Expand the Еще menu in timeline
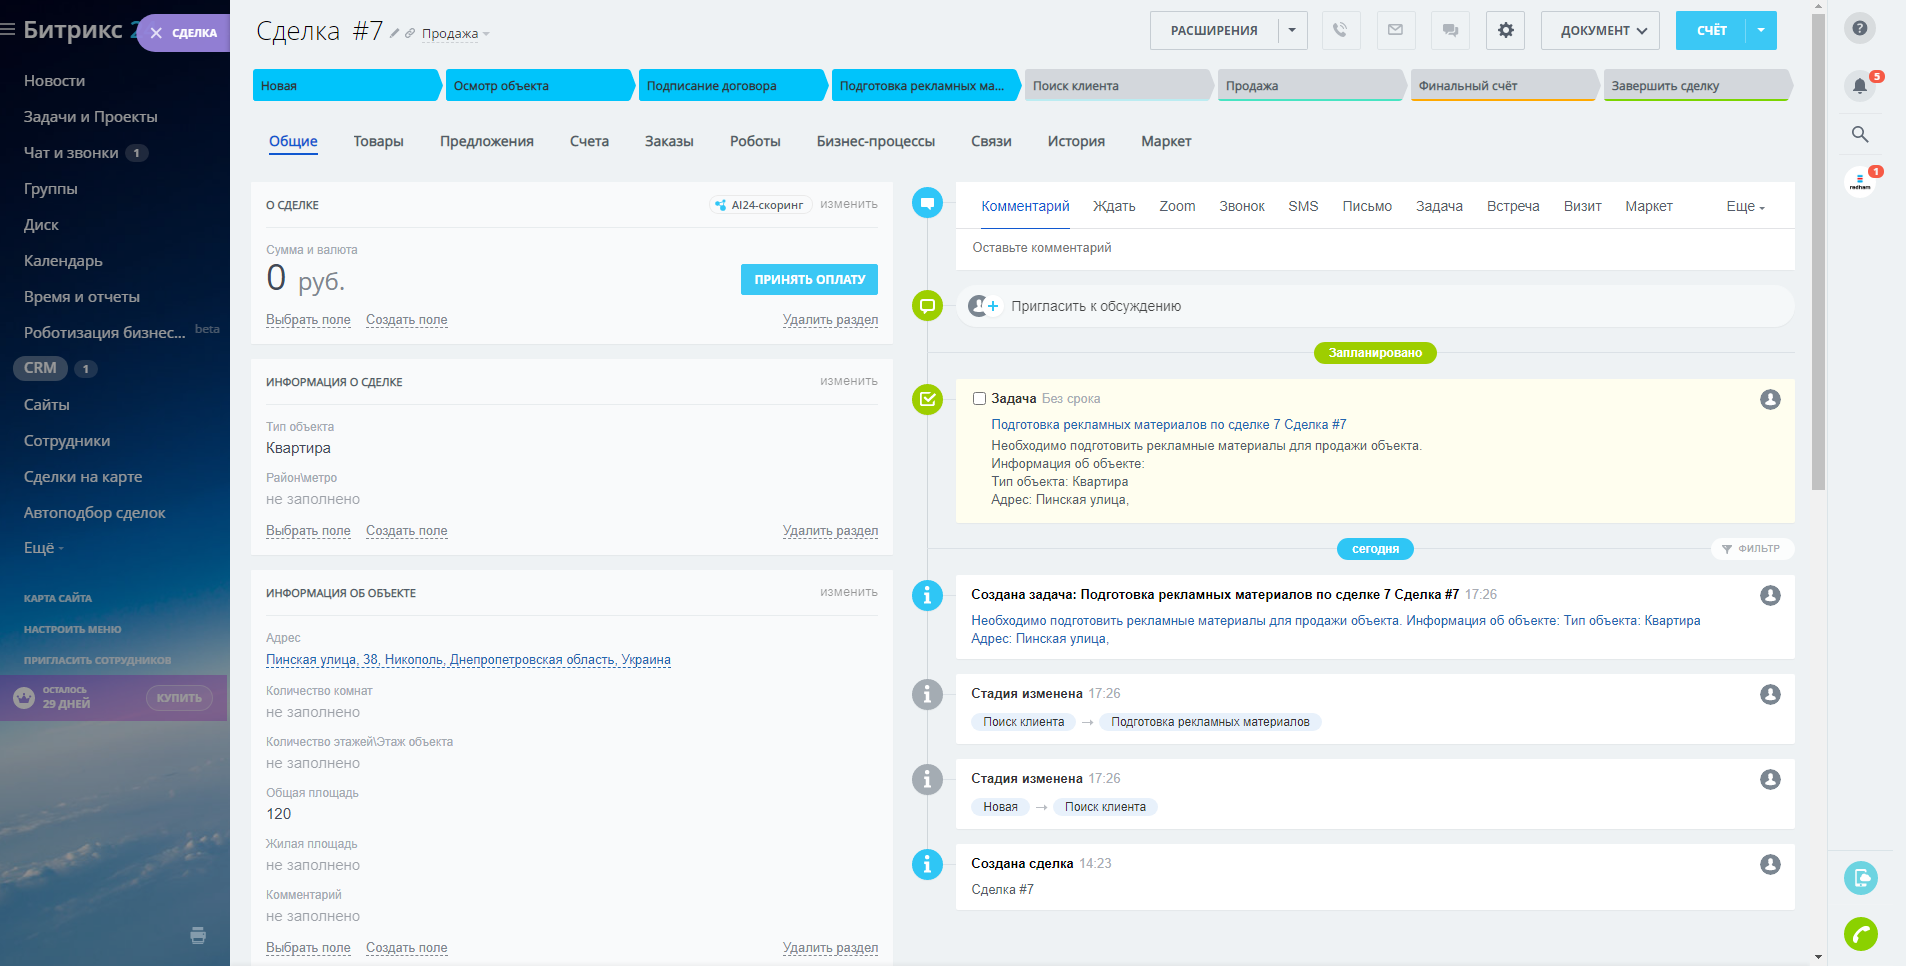Image resolution: width=1906 pixels, height=966 pixels. (x=1745, y=207)
